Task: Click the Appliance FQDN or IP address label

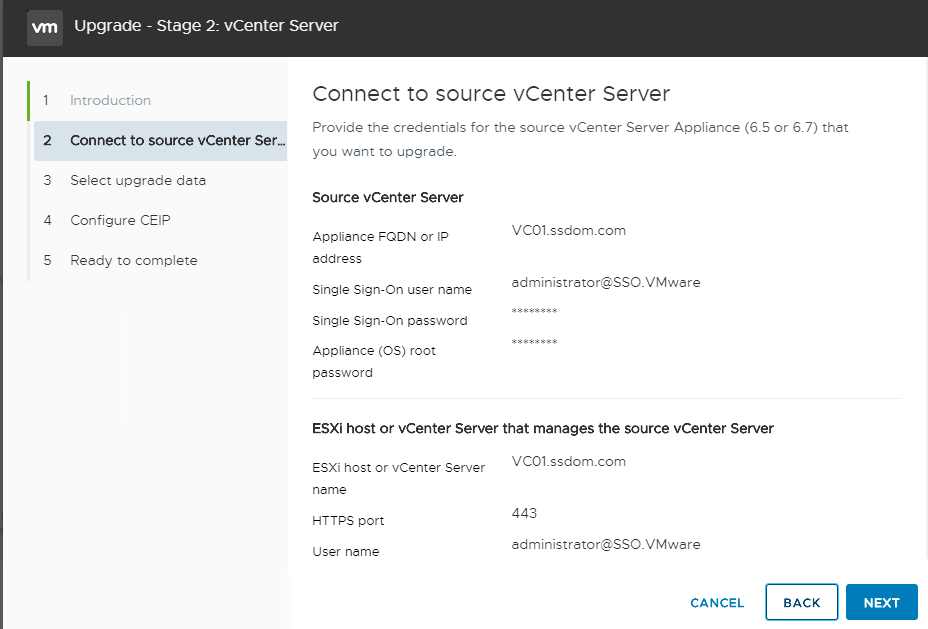Action: [381, 247]
